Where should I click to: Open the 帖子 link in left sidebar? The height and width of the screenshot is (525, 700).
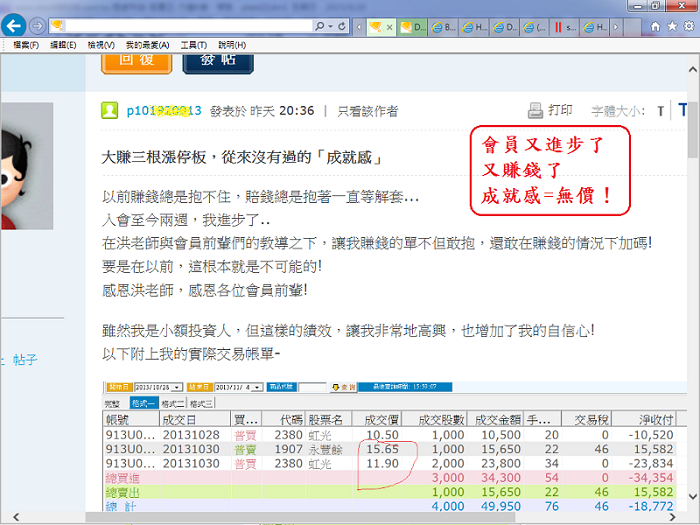25,360
